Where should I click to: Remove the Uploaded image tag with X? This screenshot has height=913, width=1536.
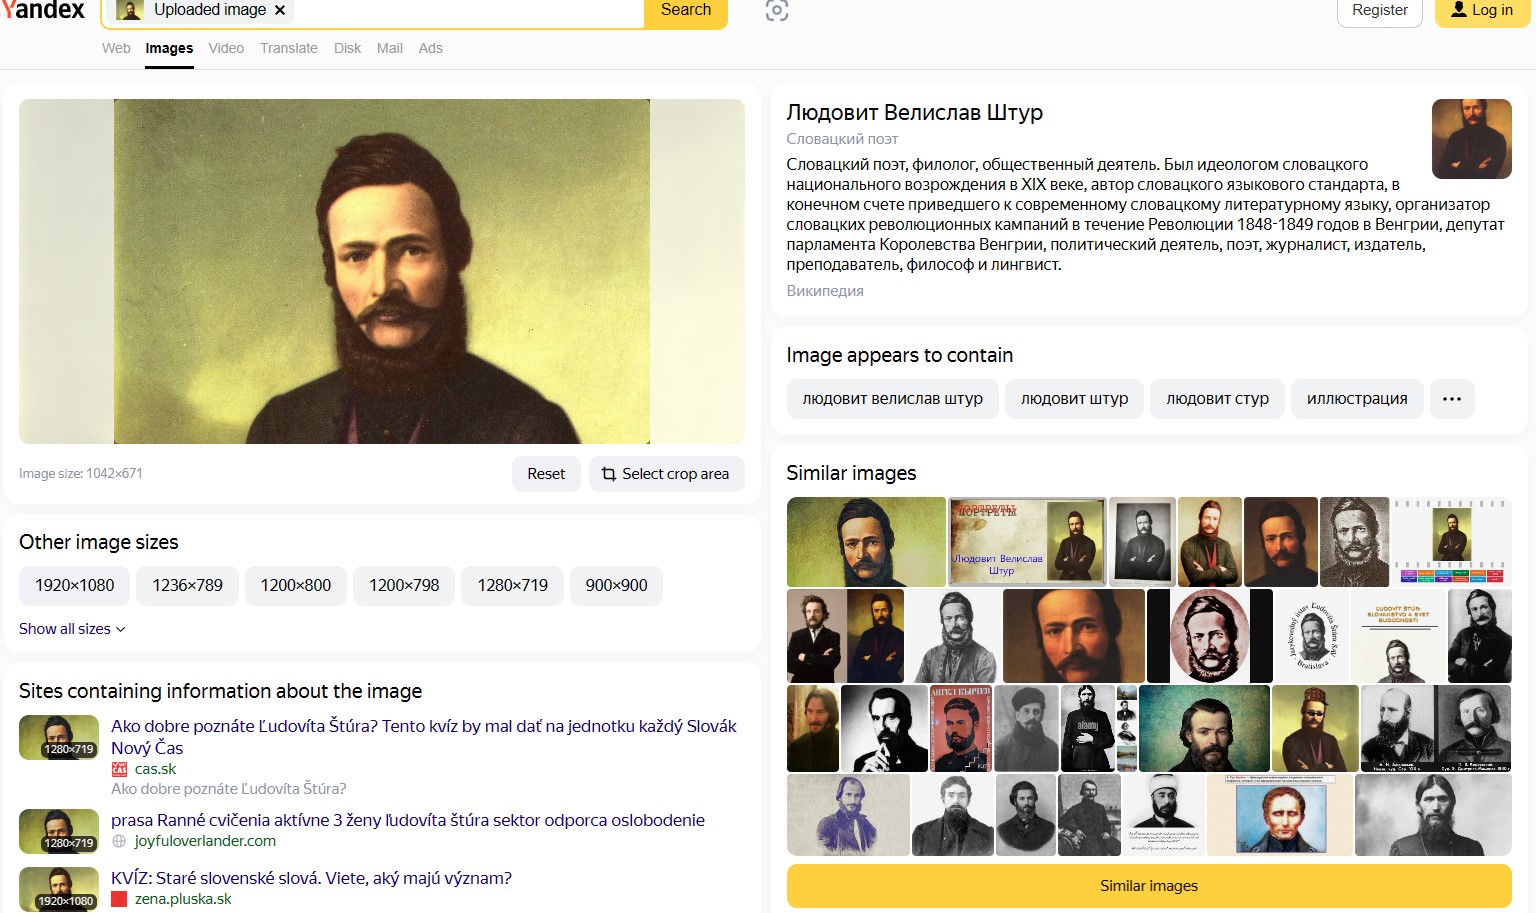(x=280, y=10)
